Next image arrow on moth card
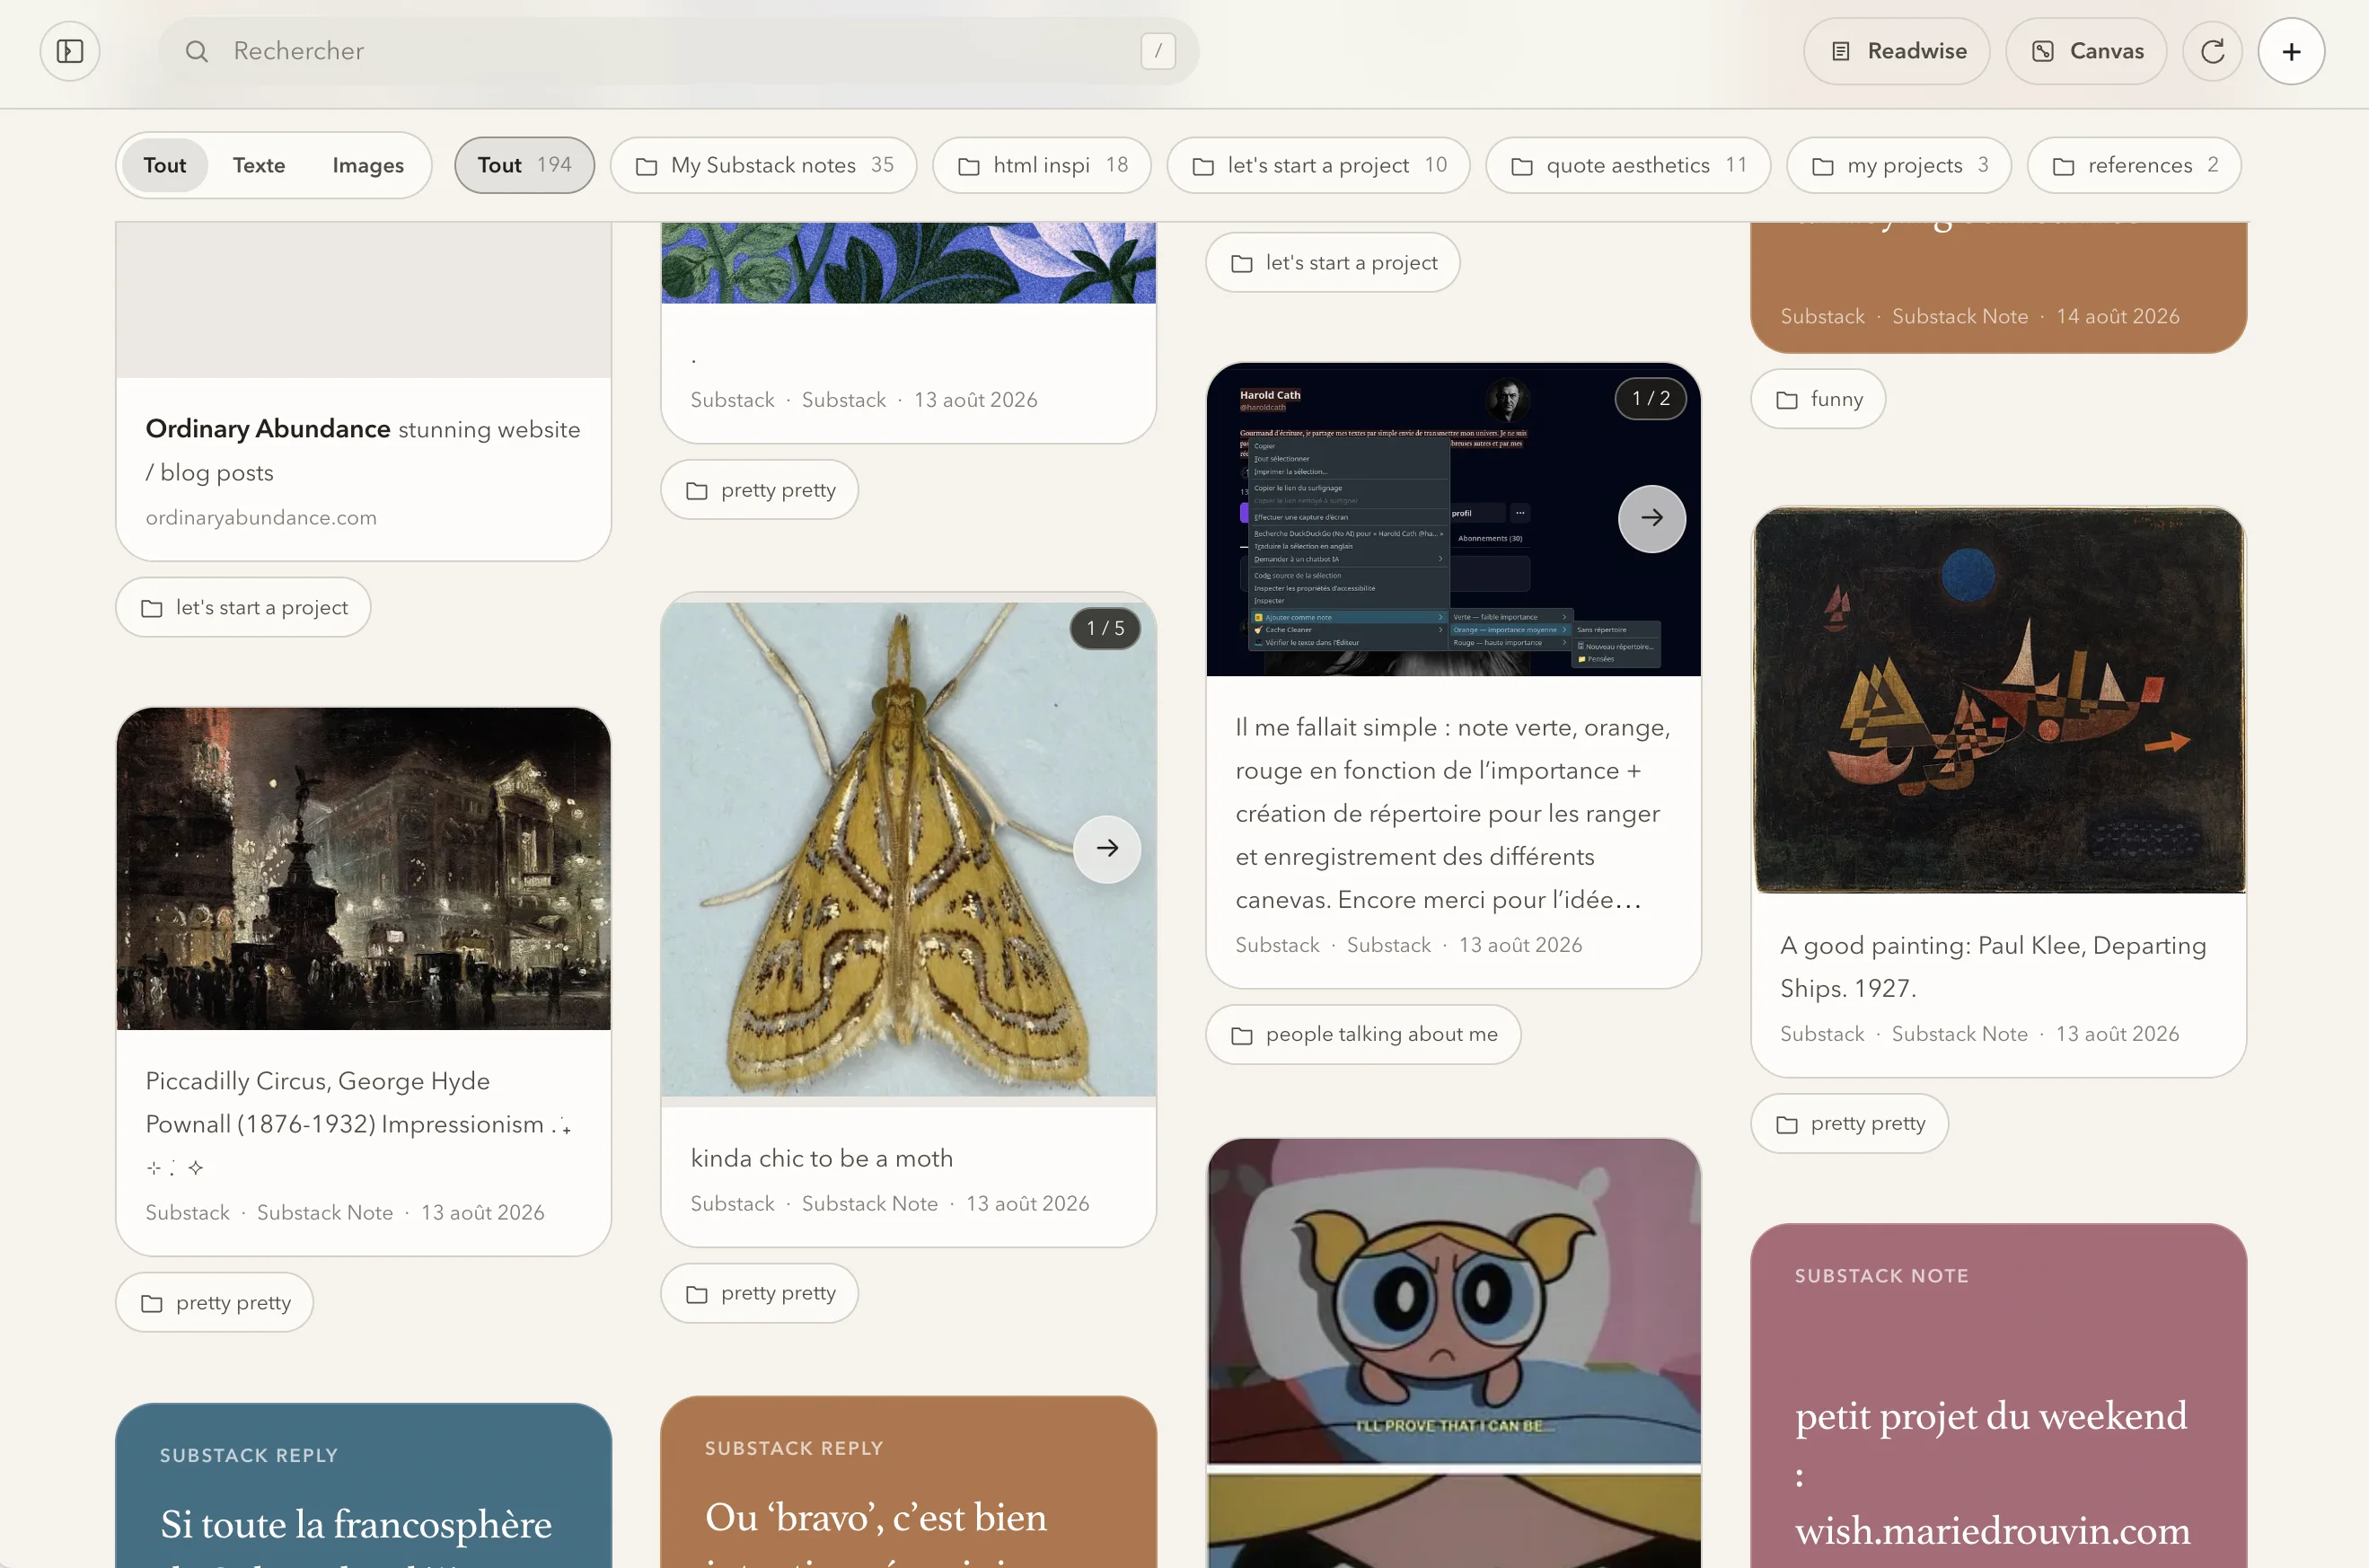The height and width of the screenshot is (1568, 2369). (x=1107, y=849)
